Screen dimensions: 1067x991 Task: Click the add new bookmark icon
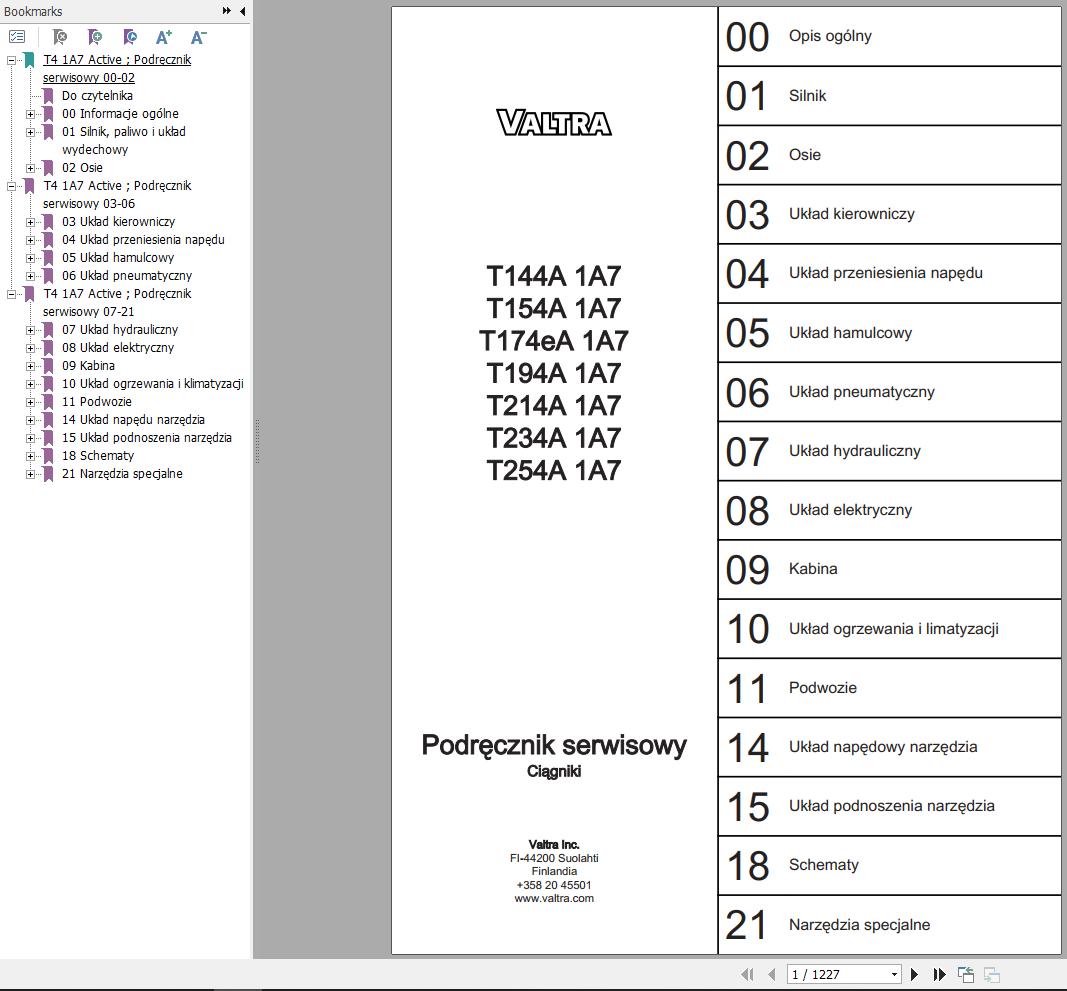tap(95, 37)
